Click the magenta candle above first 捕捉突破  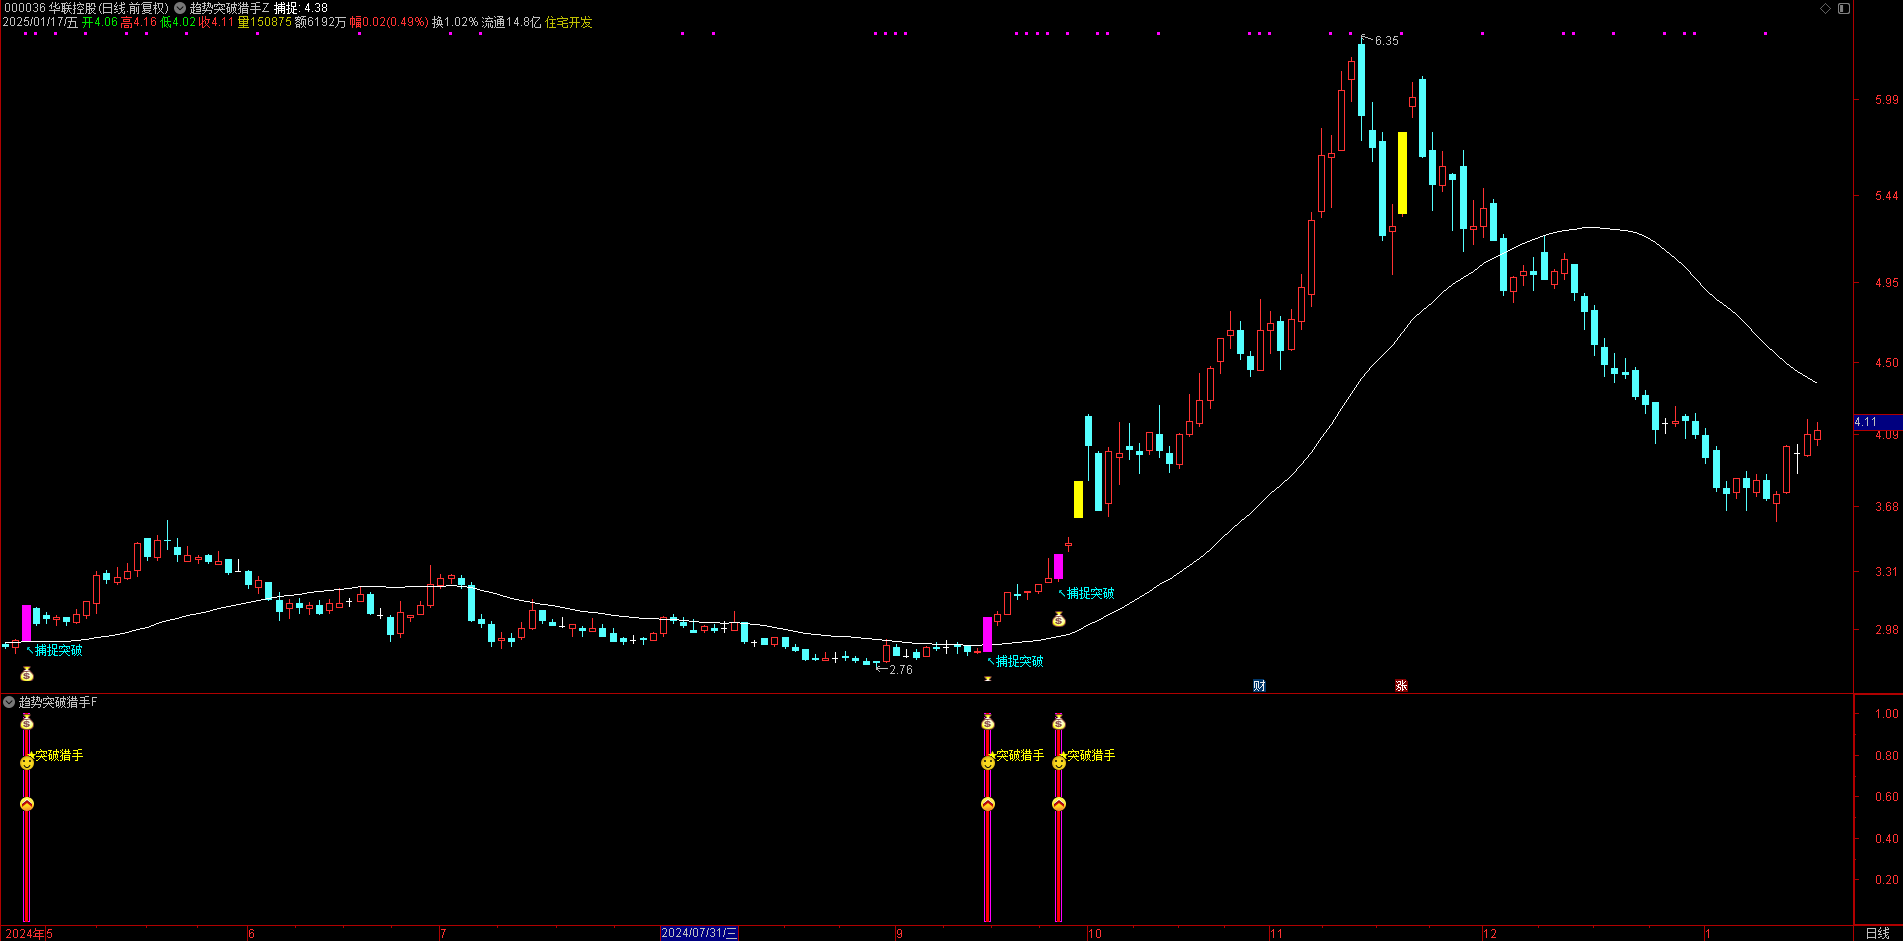click(27, 623)
